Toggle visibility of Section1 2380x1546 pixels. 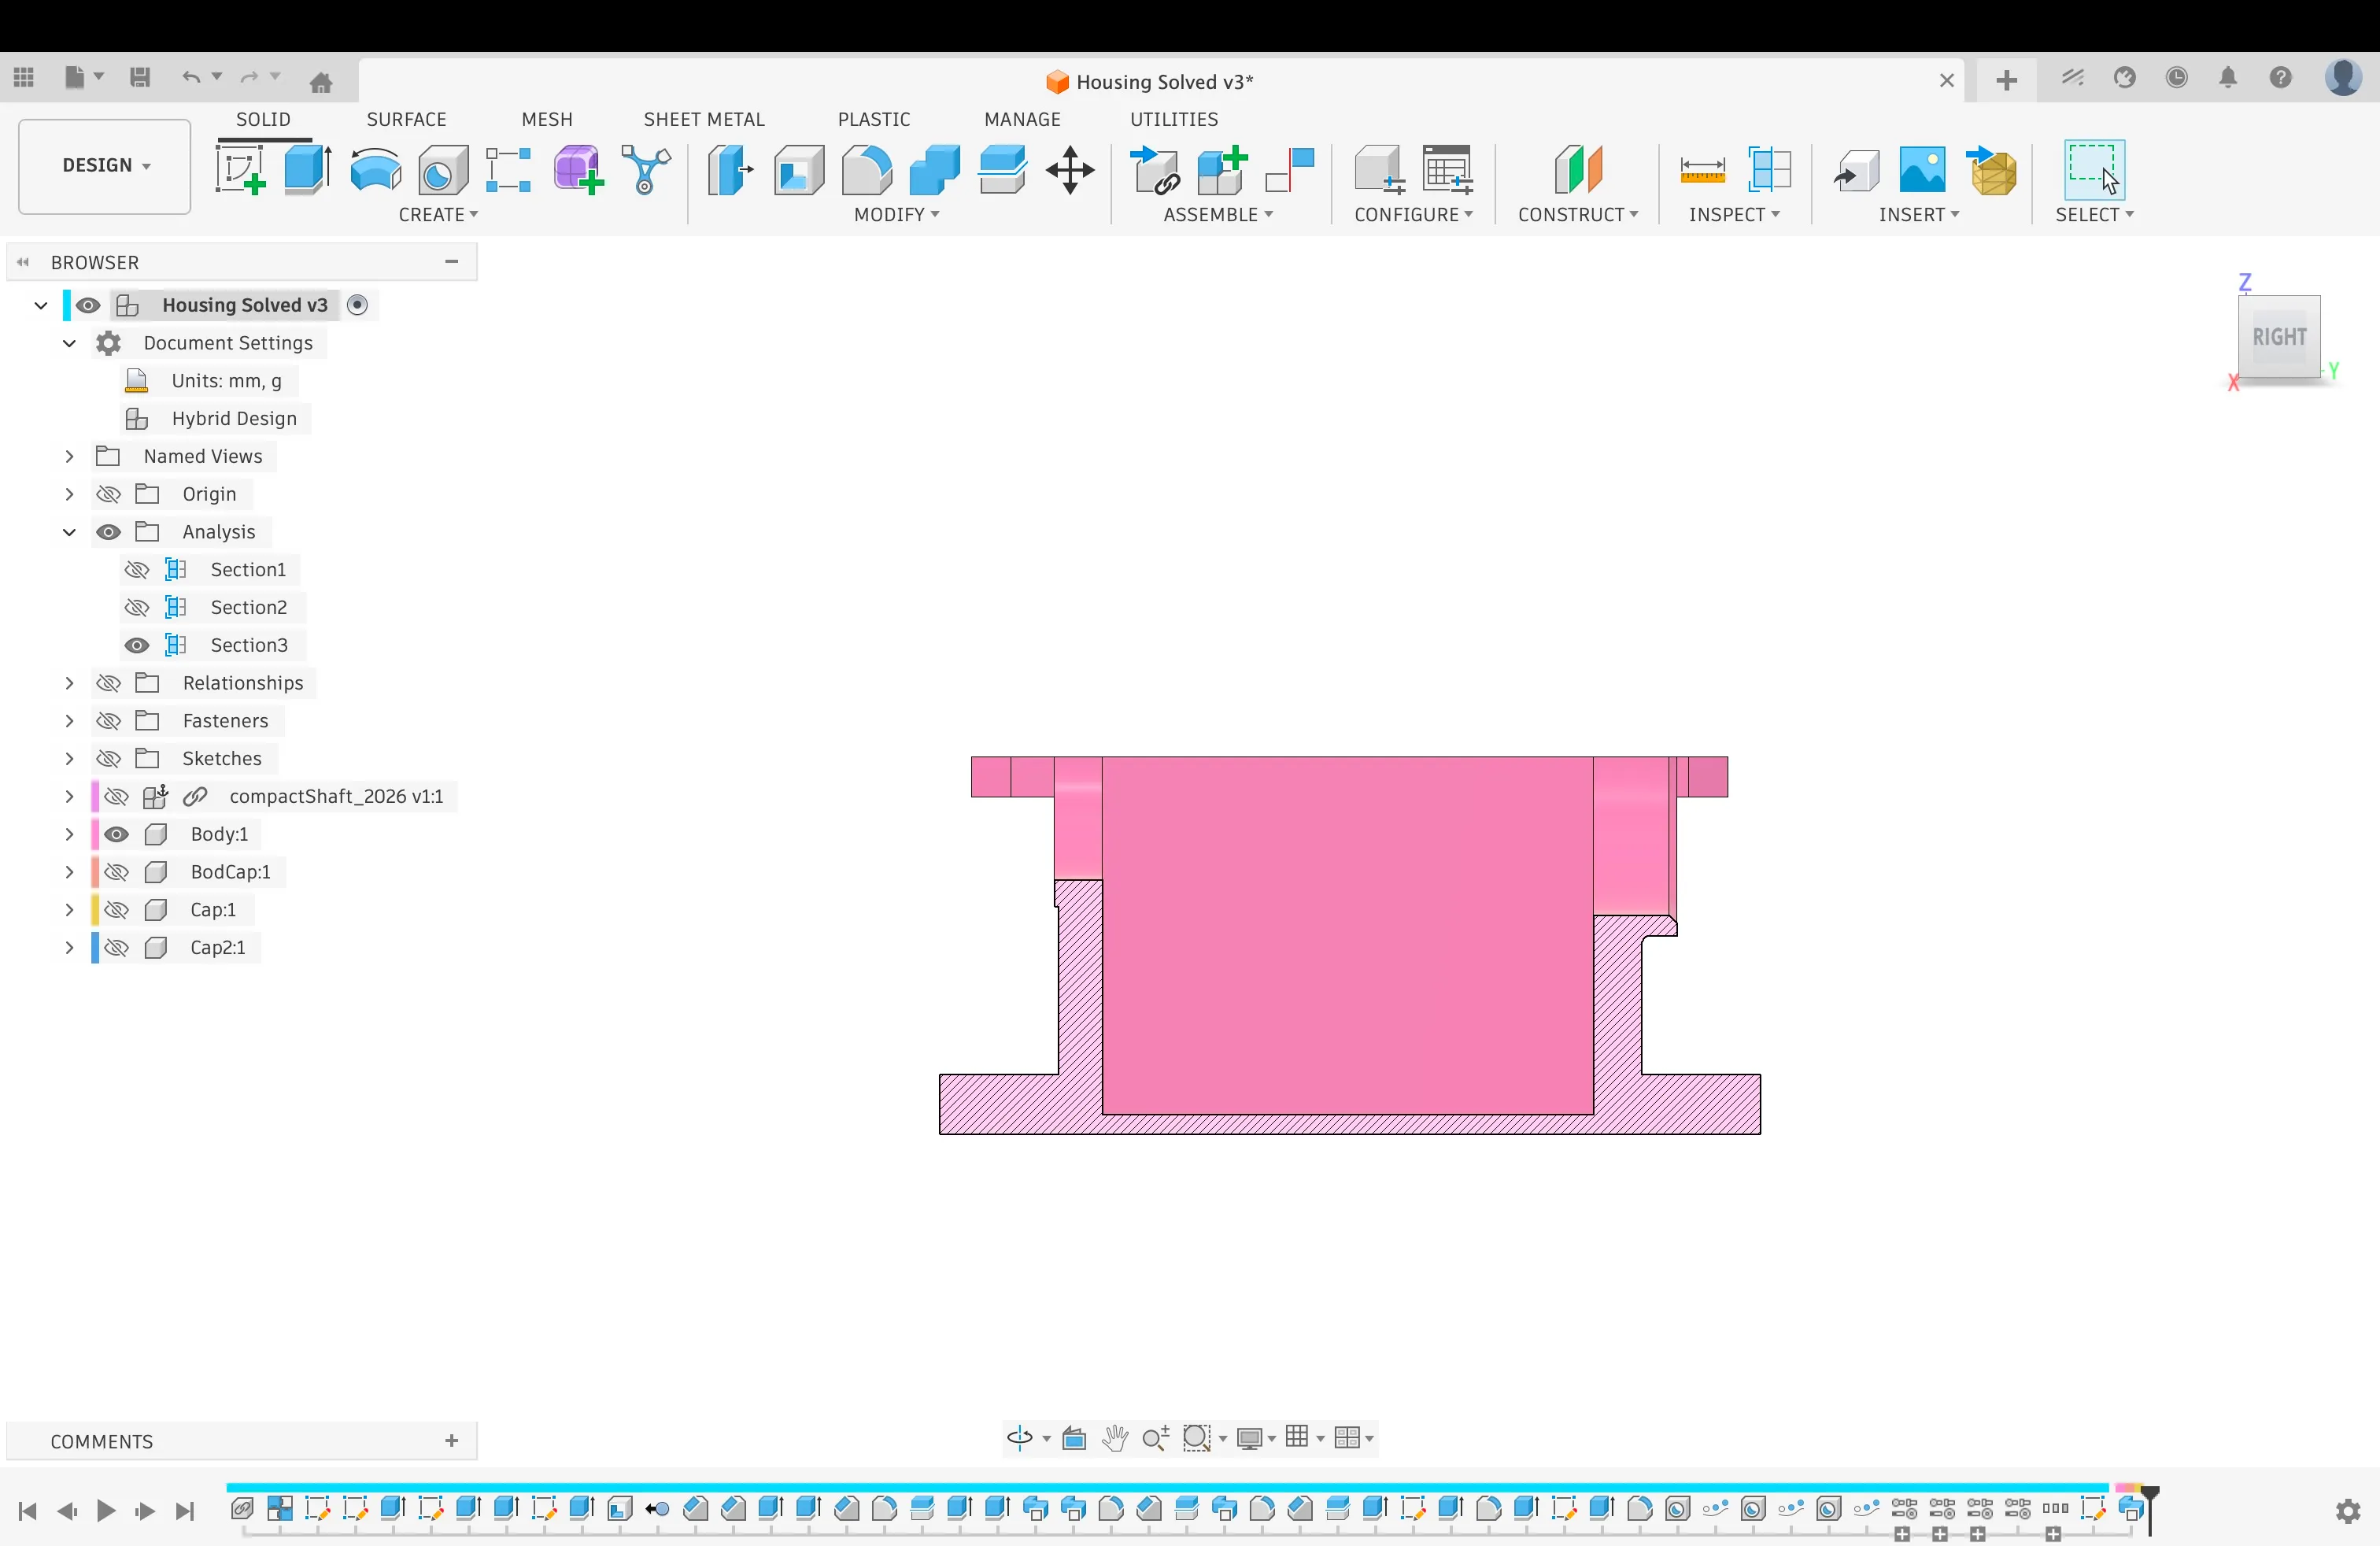[137, 570]
